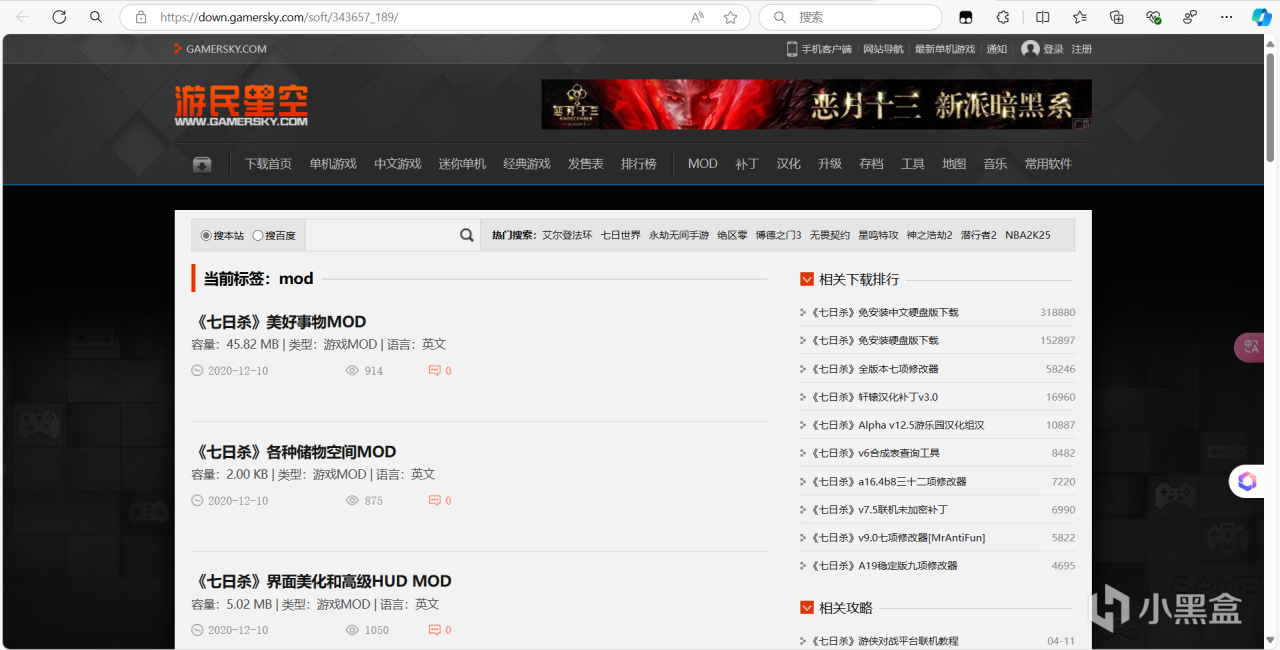Open 排行榜 navigation item
This screenshot has width=1280, height=650.
(639, 164)
